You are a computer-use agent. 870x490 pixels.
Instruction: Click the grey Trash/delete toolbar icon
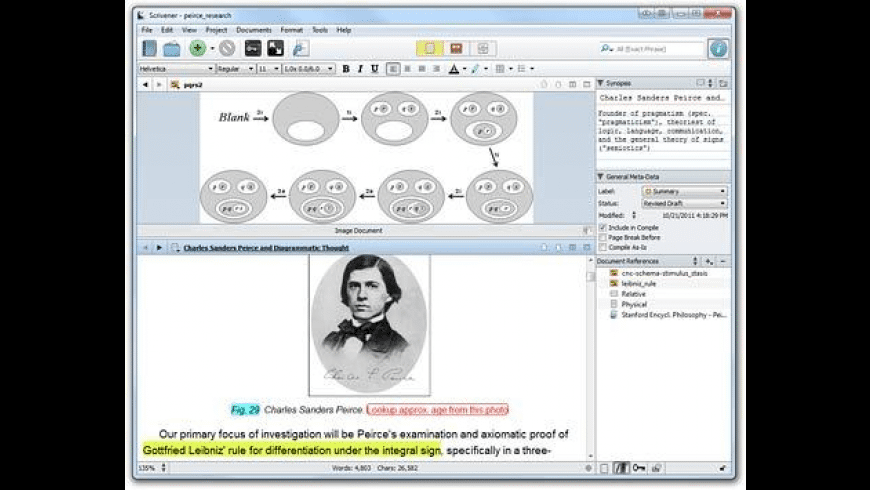pyautogui.click(x=227, y=48)
